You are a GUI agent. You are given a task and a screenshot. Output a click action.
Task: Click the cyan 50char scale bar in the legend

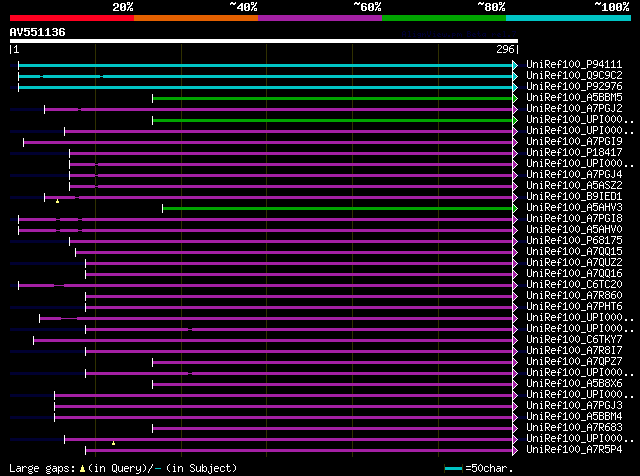pyautogui.click(x=455, y=468)
